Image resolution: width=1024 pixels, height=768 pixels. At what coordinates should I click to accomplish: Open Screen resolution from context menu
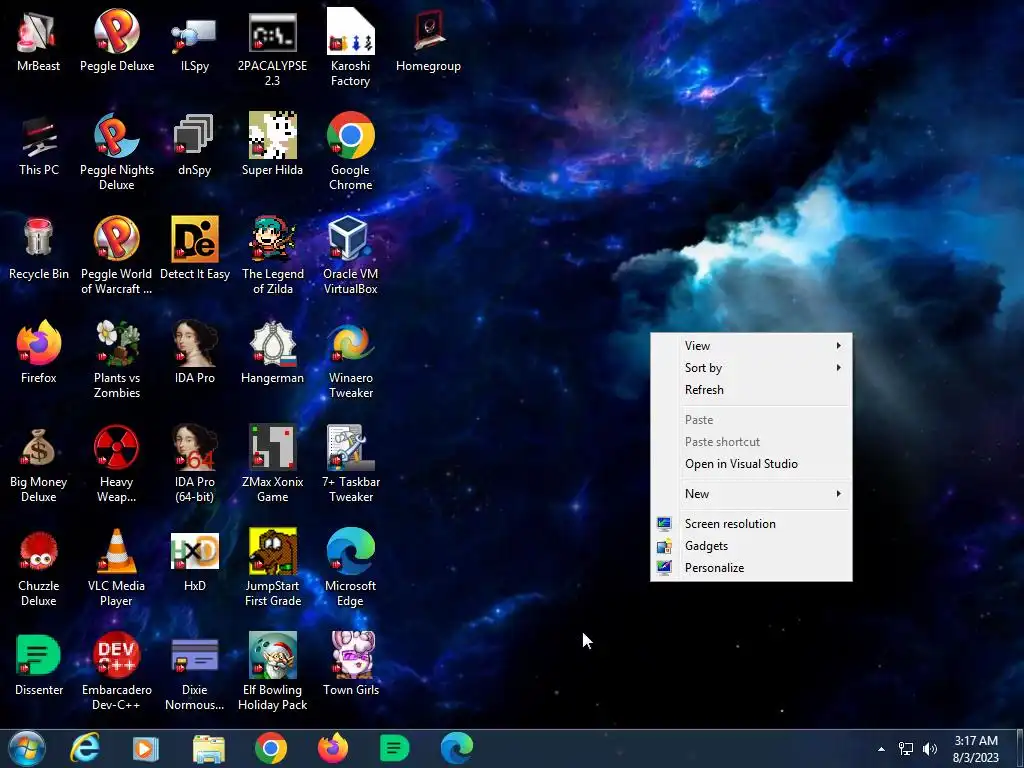[x=751, y=524]
